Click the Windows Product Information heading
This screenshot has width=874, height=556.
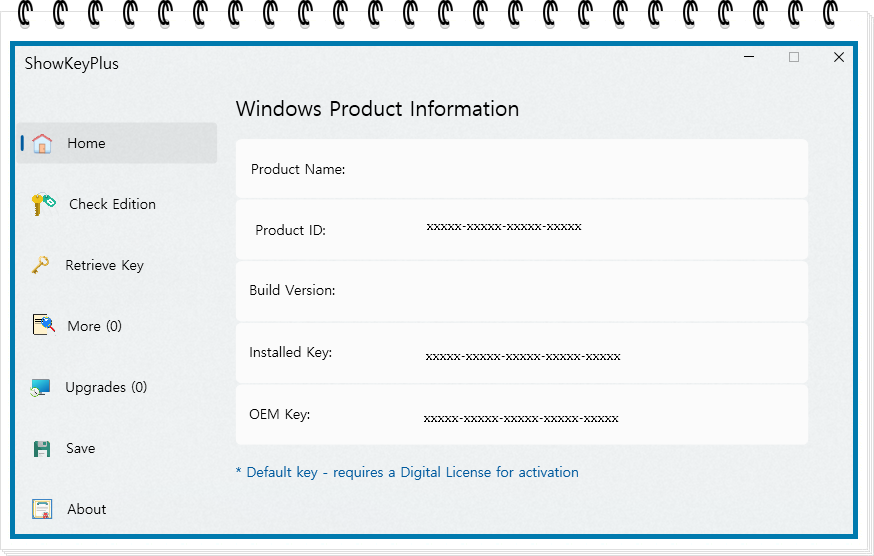[x=377, y=109]
